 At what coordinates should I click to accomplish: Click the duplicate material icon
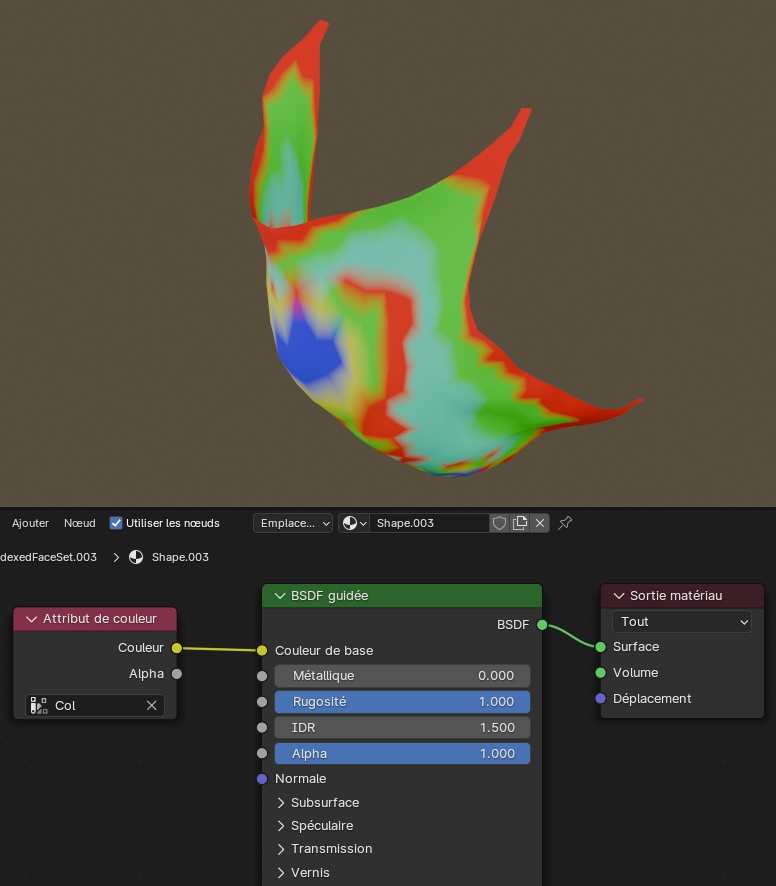point(519,523)
